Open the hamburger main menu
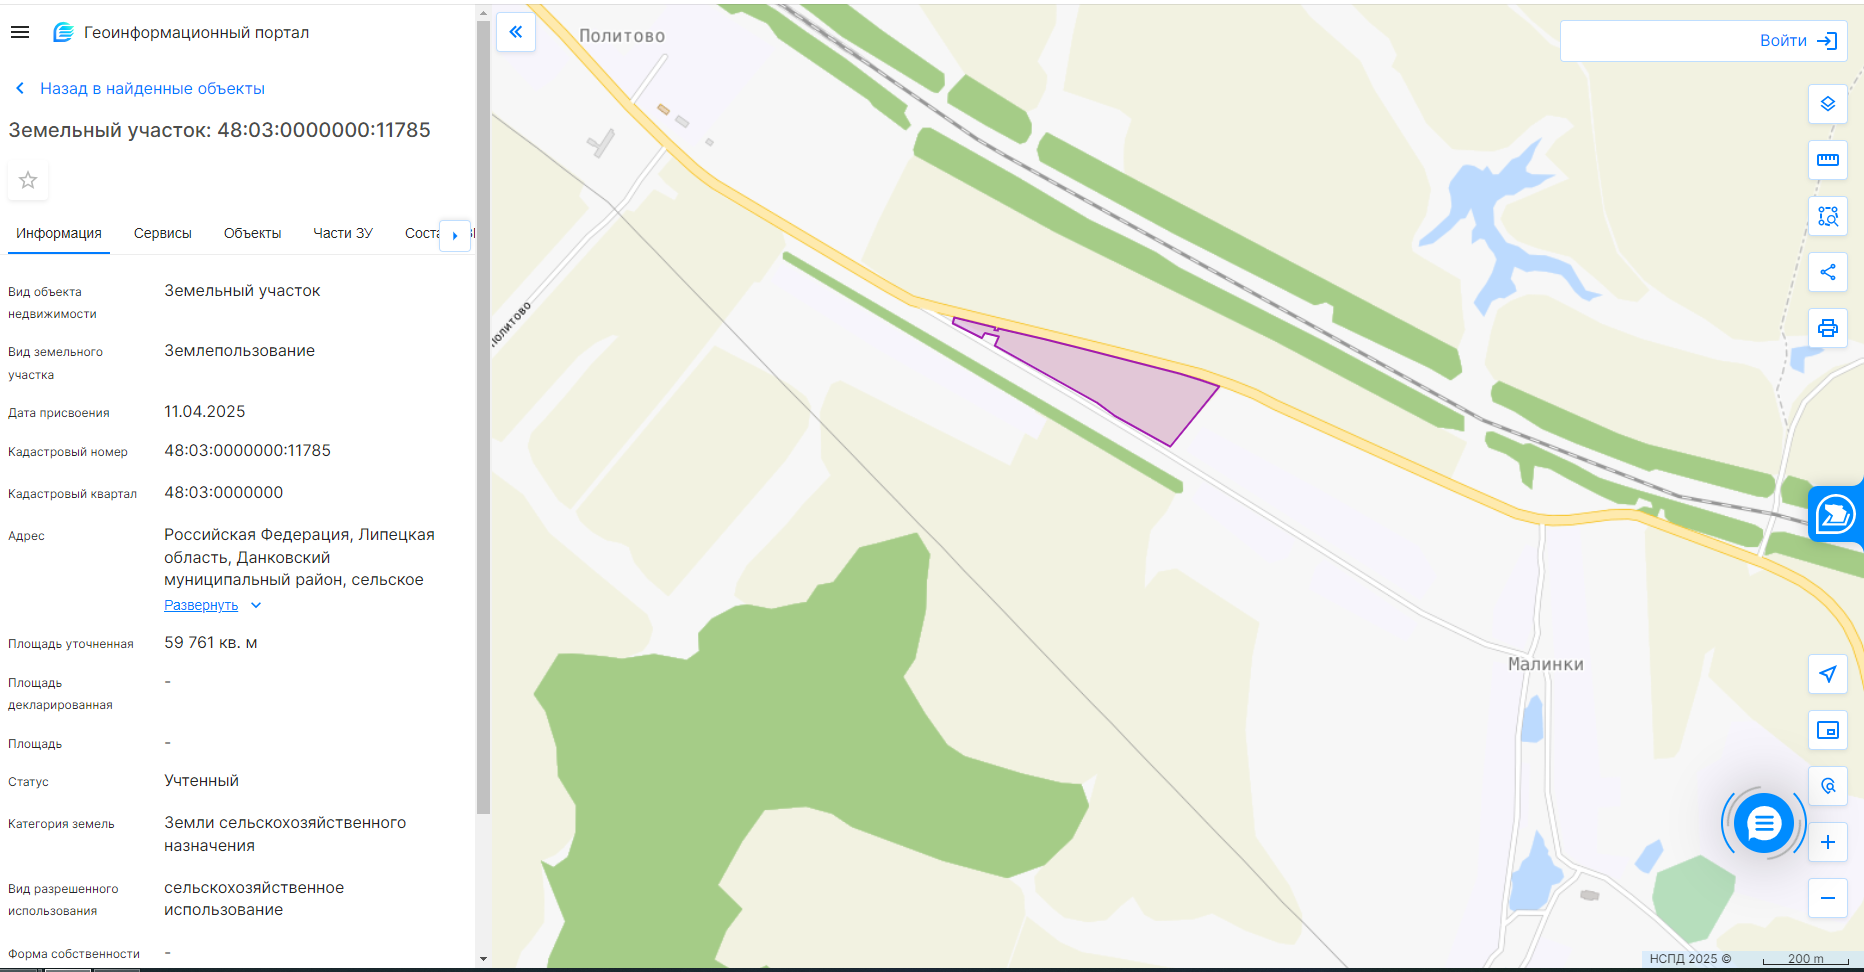 tap(20, 32)
